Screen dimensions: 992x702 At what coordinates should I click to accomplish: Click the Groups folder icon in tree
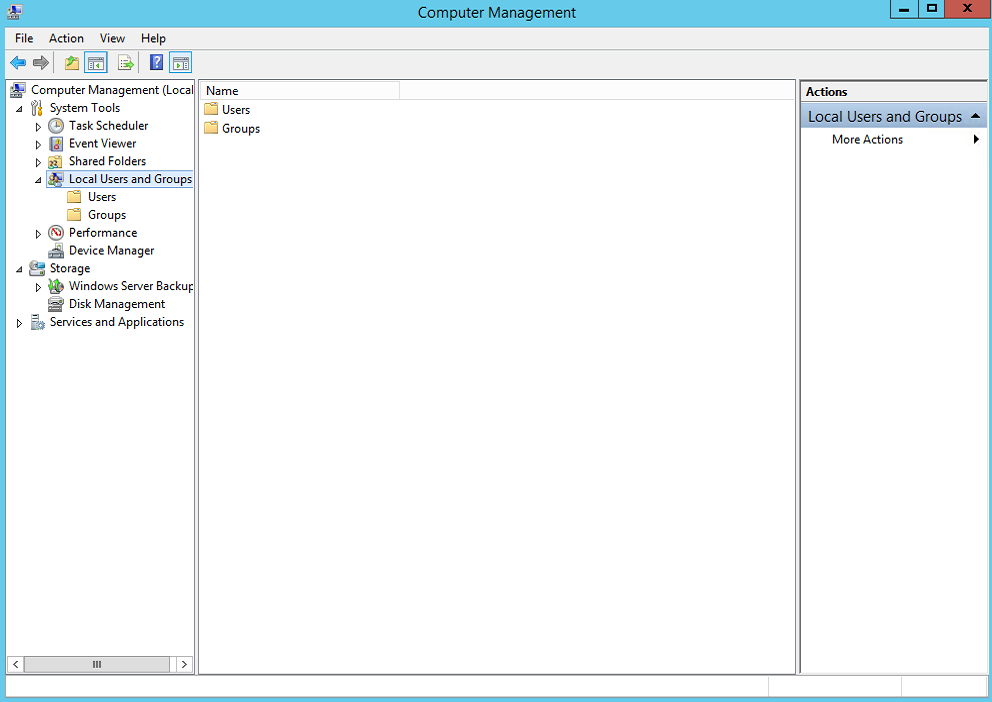(x=74, y=214)
